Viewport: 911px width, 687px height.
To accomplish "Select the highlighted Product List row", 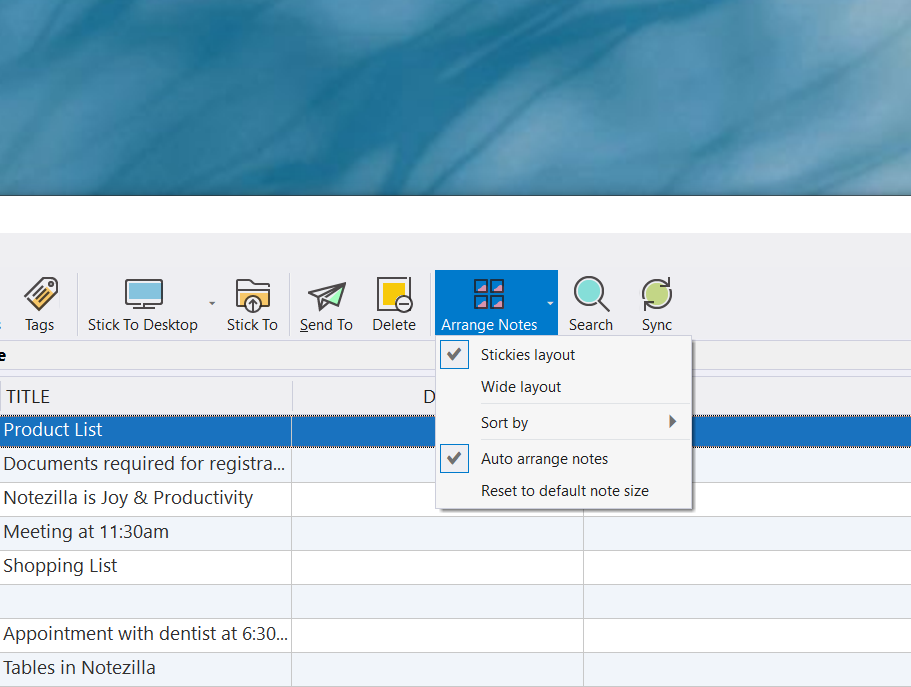I will coord(51,429).
